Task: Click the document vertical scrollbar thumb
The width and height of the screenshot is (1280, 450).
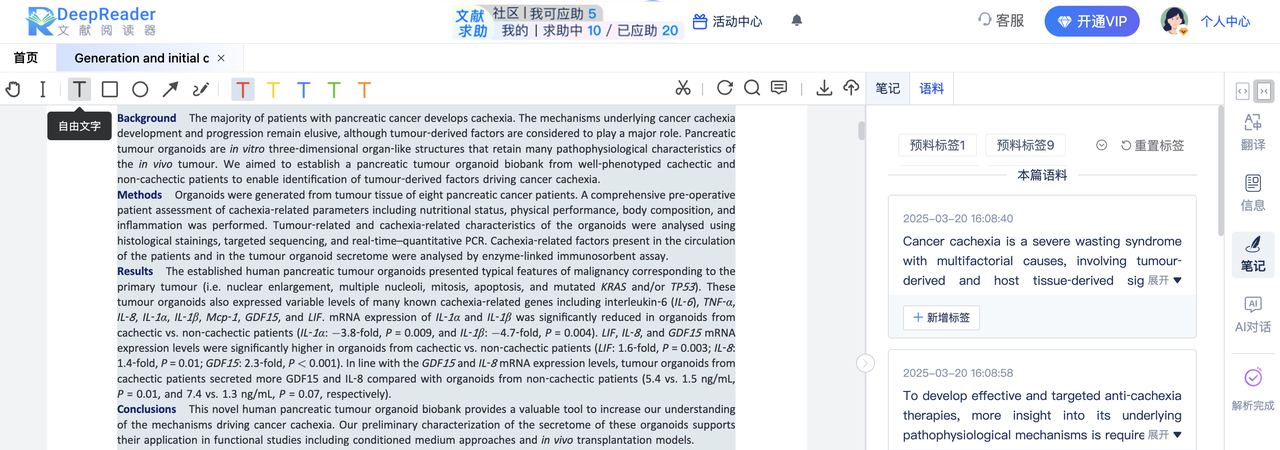Action: [862, 131]
